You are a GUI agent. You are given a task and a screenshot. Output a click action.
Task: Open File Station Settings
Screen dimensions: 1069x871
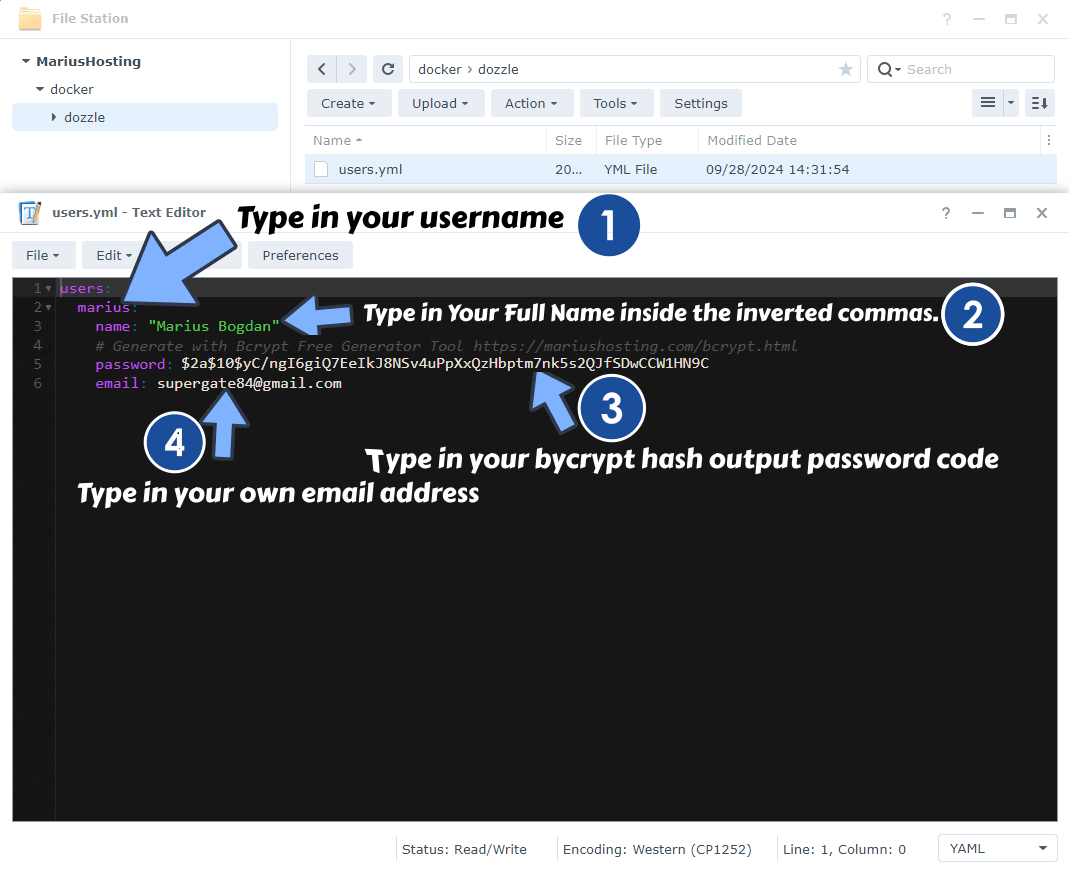pos(701,103)
